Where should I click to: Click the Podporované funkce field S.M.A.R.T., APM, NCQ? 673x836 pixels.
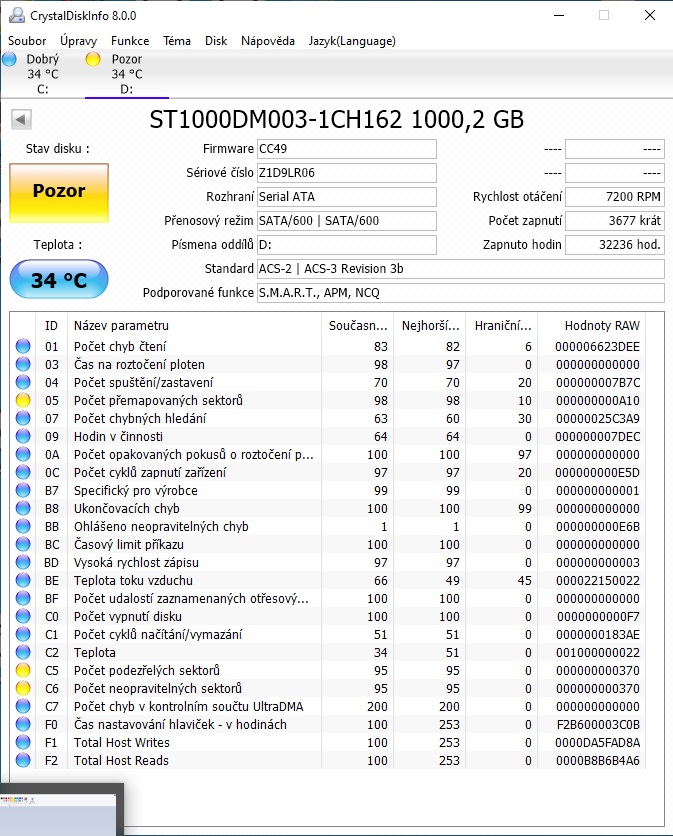pyautogui.click(x=461, y=293)
